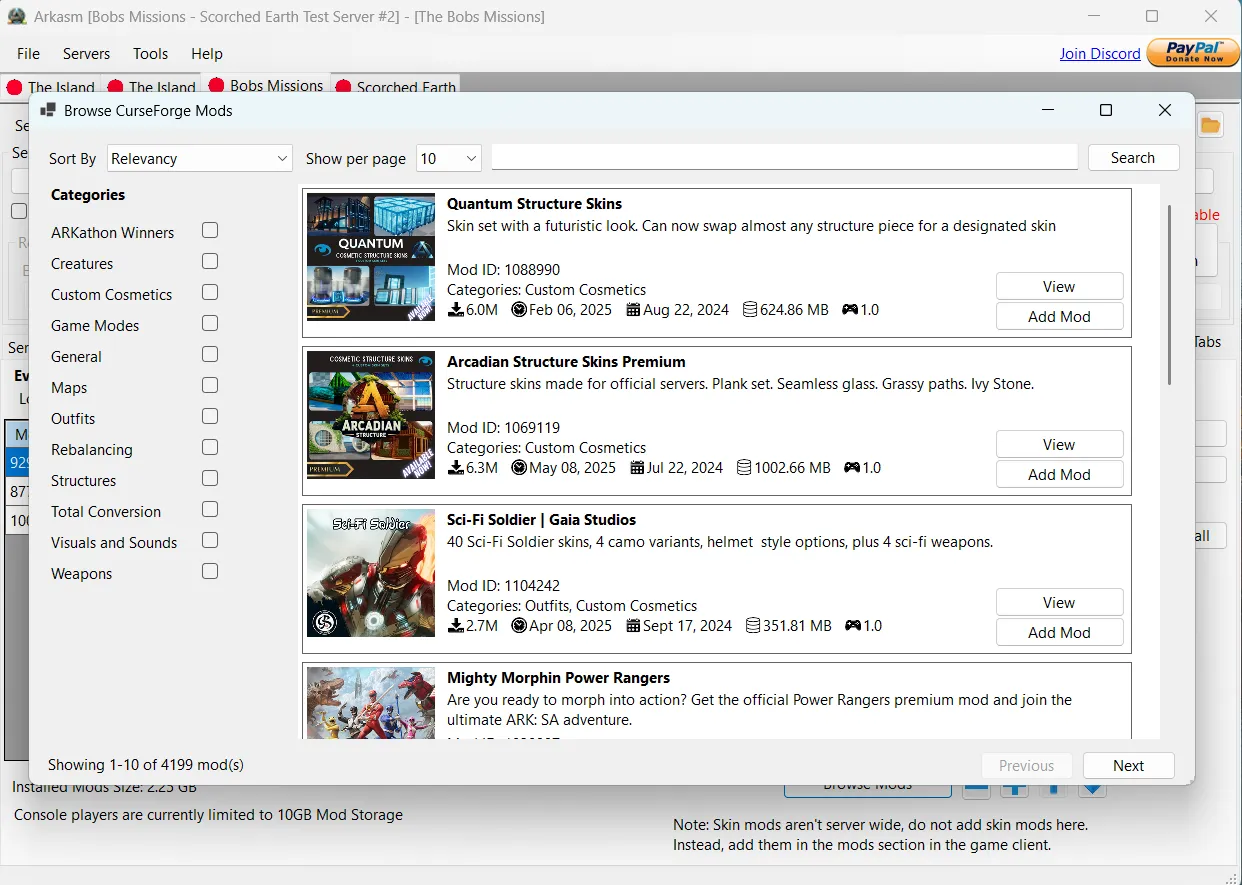Click red status icon on Scorched Earth tab
The height and width of the screenshot is (885, 1242).
[343, 87]
